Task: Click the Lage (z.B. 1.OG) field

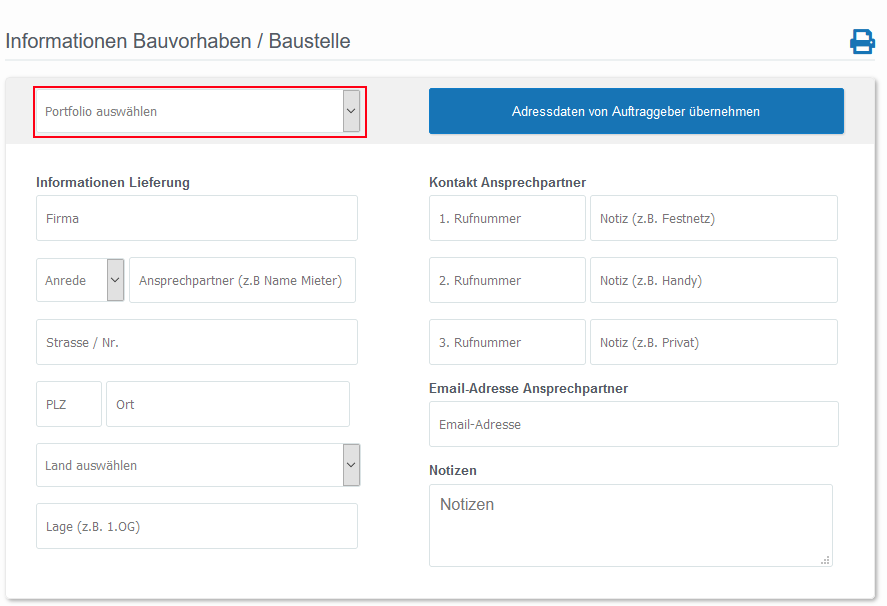Action: (x=197, y=526)
